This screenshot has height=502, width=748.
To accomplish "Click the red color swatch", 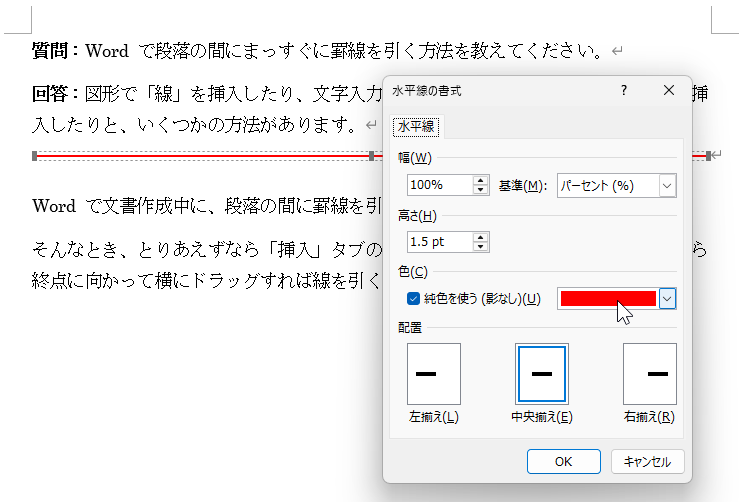I will pyautogui.click(x=608, y=298).
